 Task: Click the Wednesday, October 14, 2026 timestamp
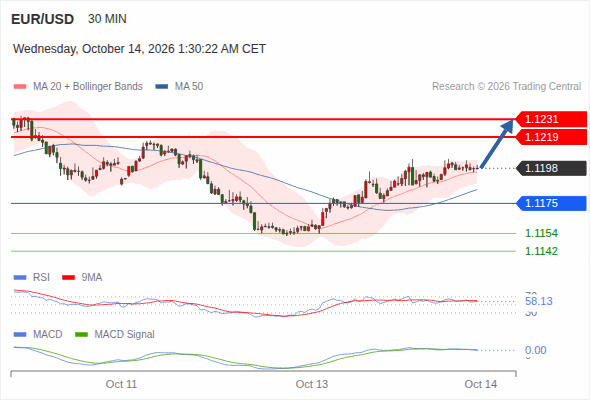pyautogui.click(x=139, y=49)
